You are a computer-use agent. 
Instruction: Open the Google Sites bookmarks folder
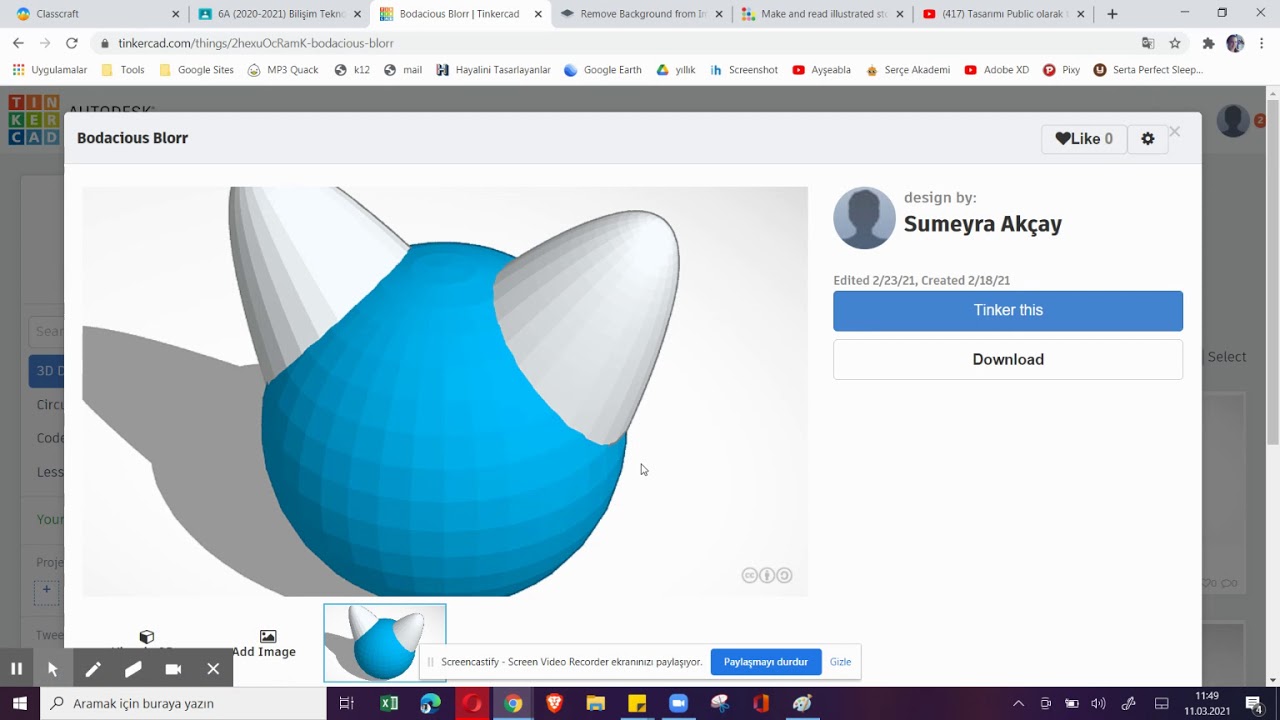[196, 70]
